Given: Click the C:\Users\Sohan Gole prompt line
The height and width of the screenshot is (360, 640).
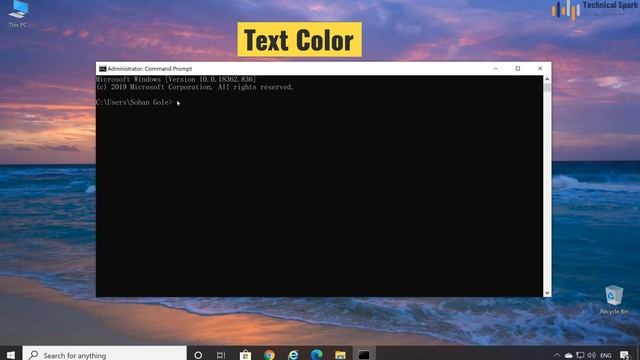Looking at the screenshot, I should coord(134,102).
